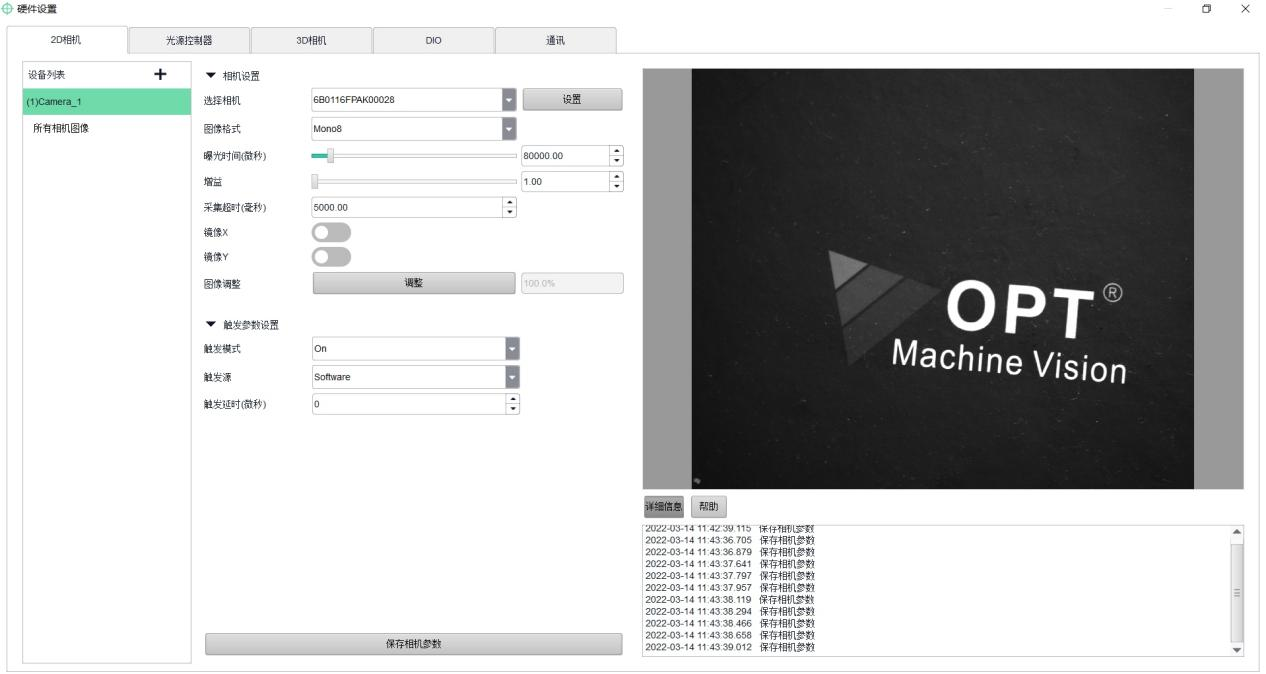Click the log entry at 11:43:38.119
Viewport: 1266px width, 674px height.
click(730, 598)
